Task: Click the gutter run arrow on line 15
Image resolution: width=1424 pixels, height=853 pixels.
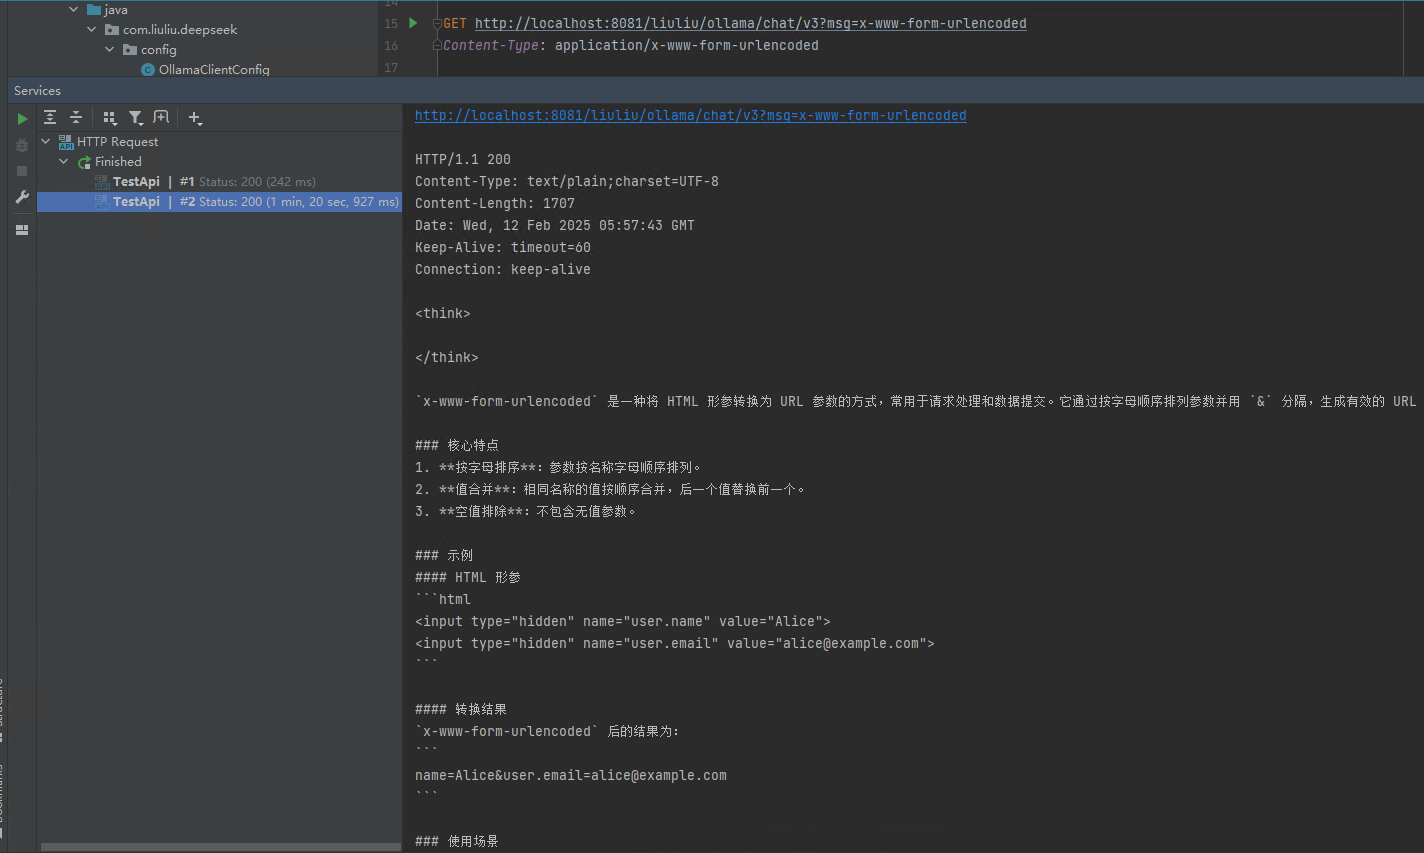Action: tap(413, 23)
